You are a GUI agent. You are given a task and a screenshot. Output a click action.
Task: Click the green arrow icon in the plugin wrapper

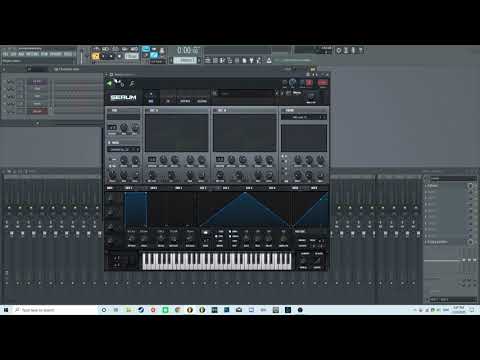(x=109, y=83)
